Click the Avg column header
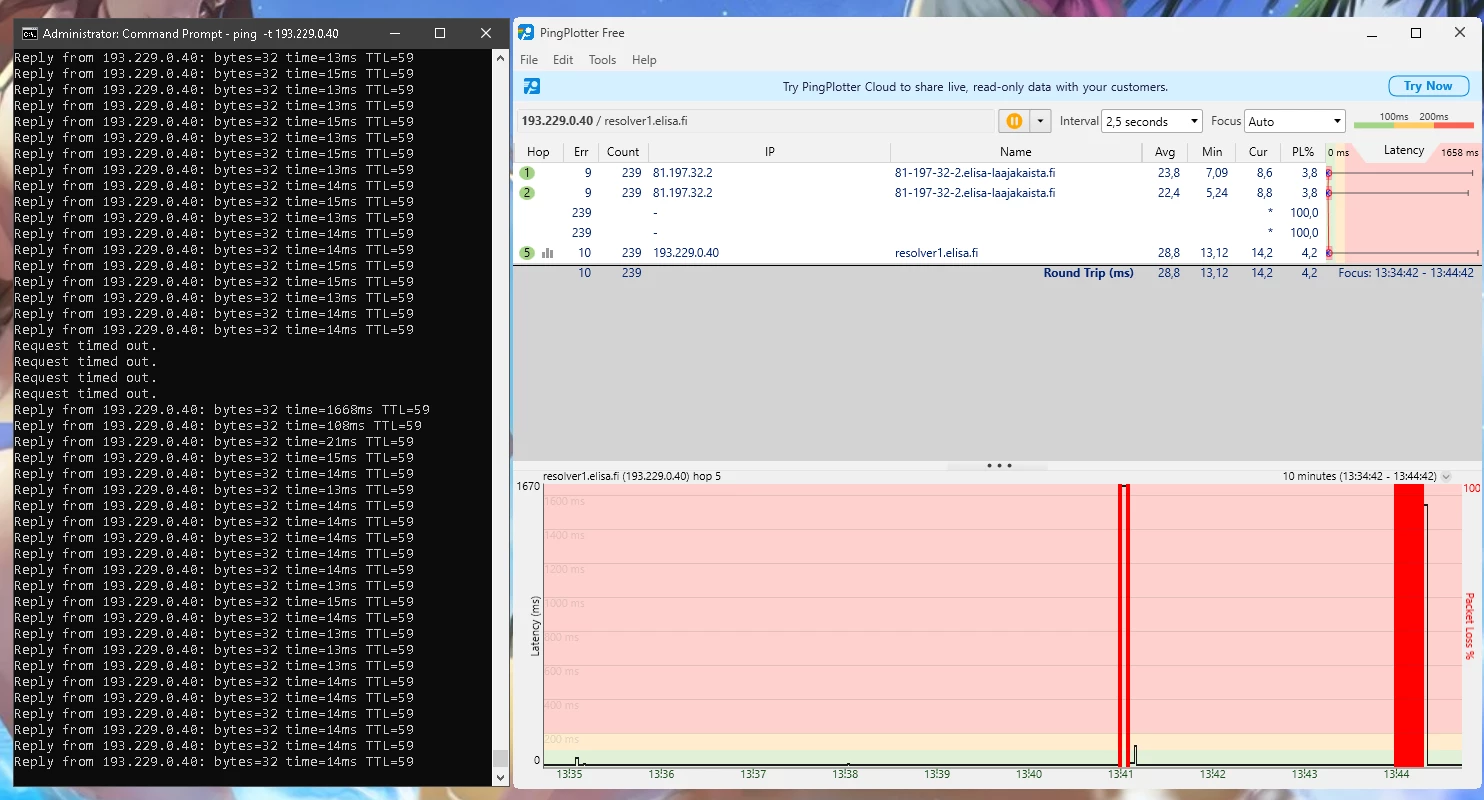 [x=1165, y=152]
